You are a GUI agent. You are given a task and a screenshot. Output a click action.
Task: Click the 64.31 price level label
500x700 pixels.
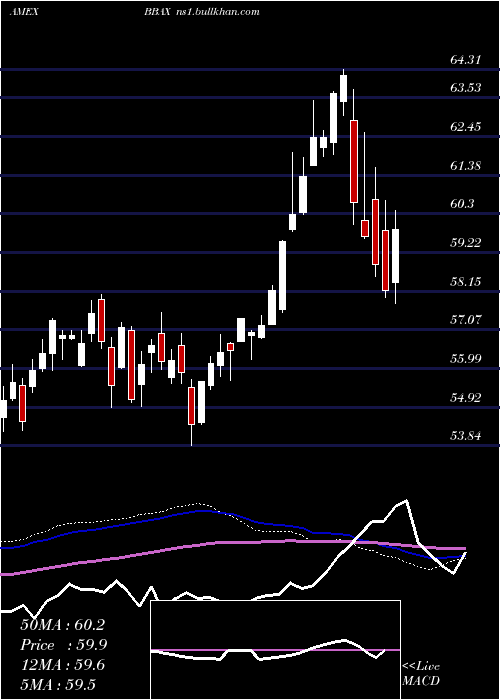pyautogui.click(x=466, y=59)
